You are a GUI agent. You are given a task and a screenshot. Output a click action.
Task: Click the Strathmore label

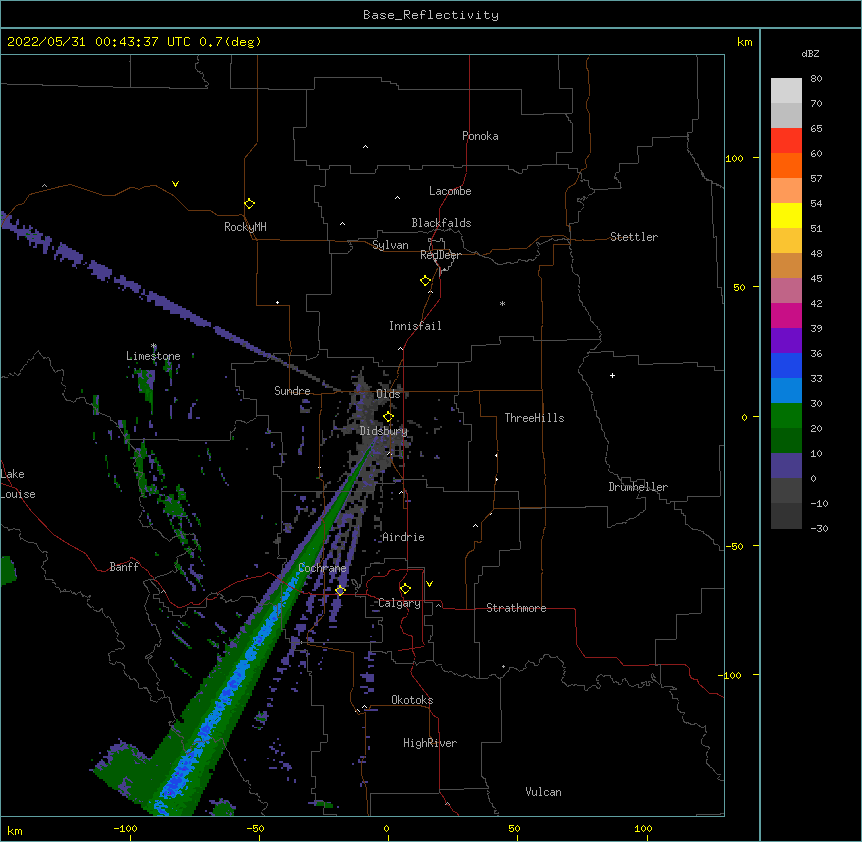click(x=516, y=608)
